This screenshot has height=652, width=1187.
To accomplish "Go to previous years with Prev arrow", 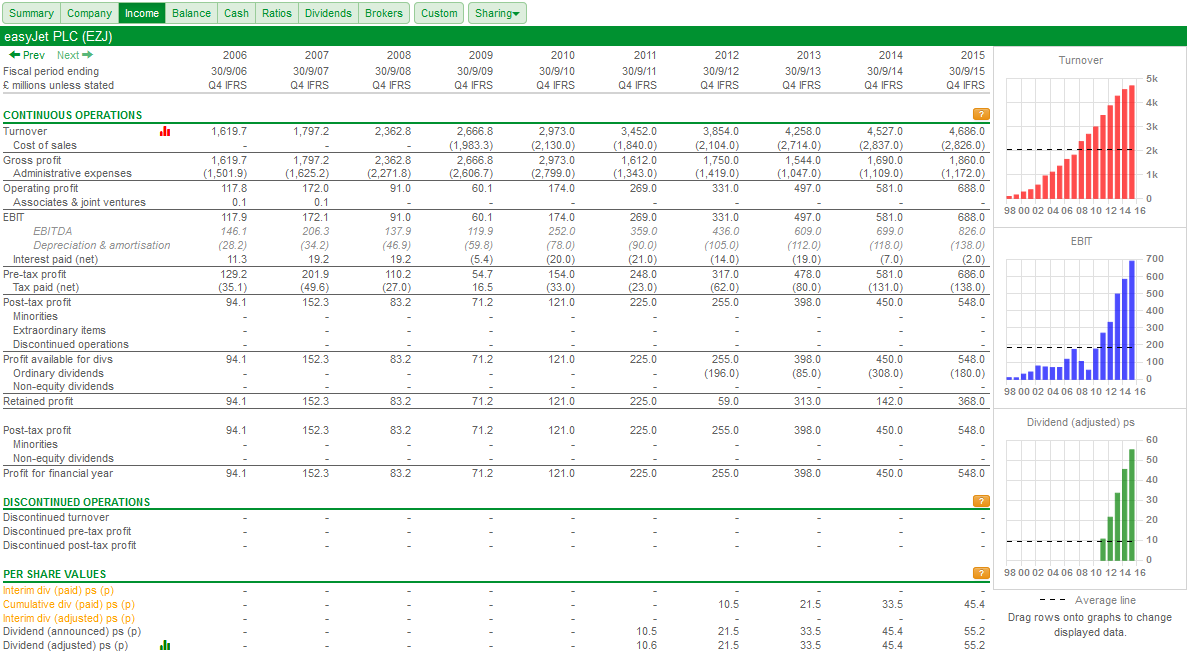I will [26, 55].
